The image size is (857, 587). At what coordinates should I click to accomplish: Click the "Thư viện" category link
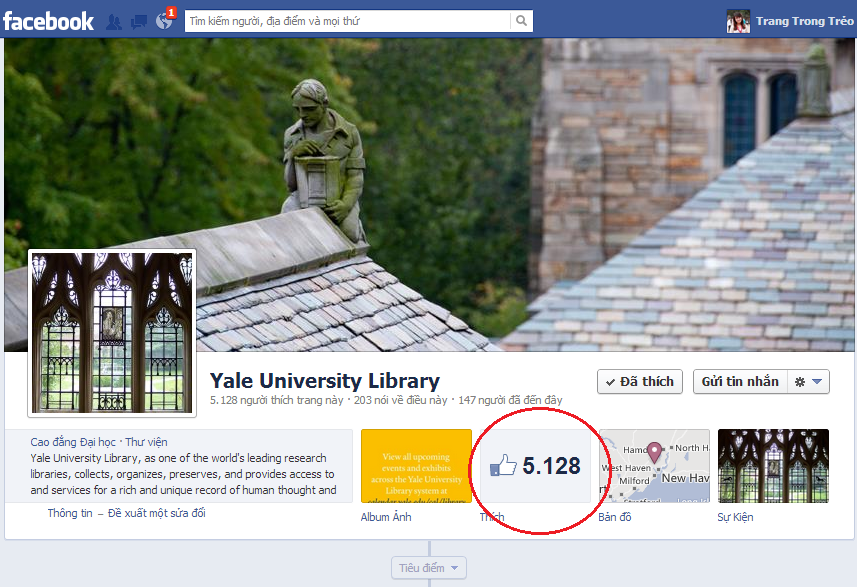(146, 441)
